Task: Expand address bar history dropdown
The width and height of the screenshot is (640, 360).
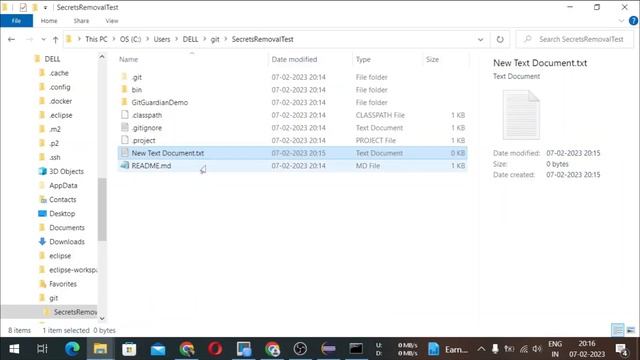Action: (480, 40)
